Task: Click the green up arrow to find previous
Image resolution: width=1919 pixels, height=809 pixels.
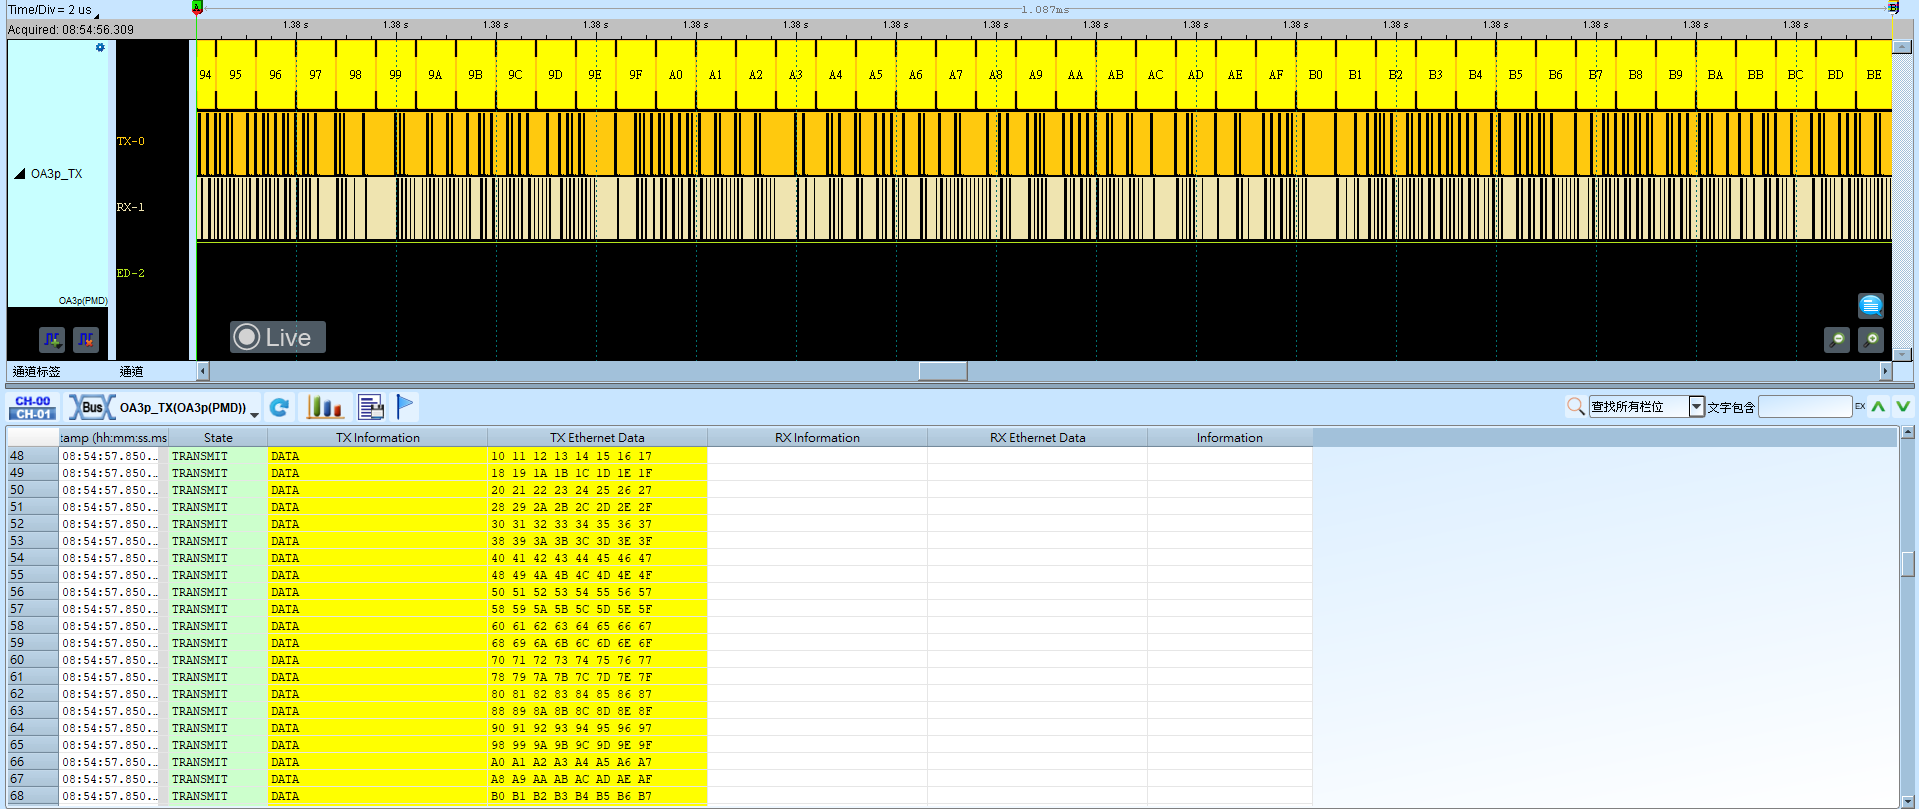Action: click(1878, 406)
